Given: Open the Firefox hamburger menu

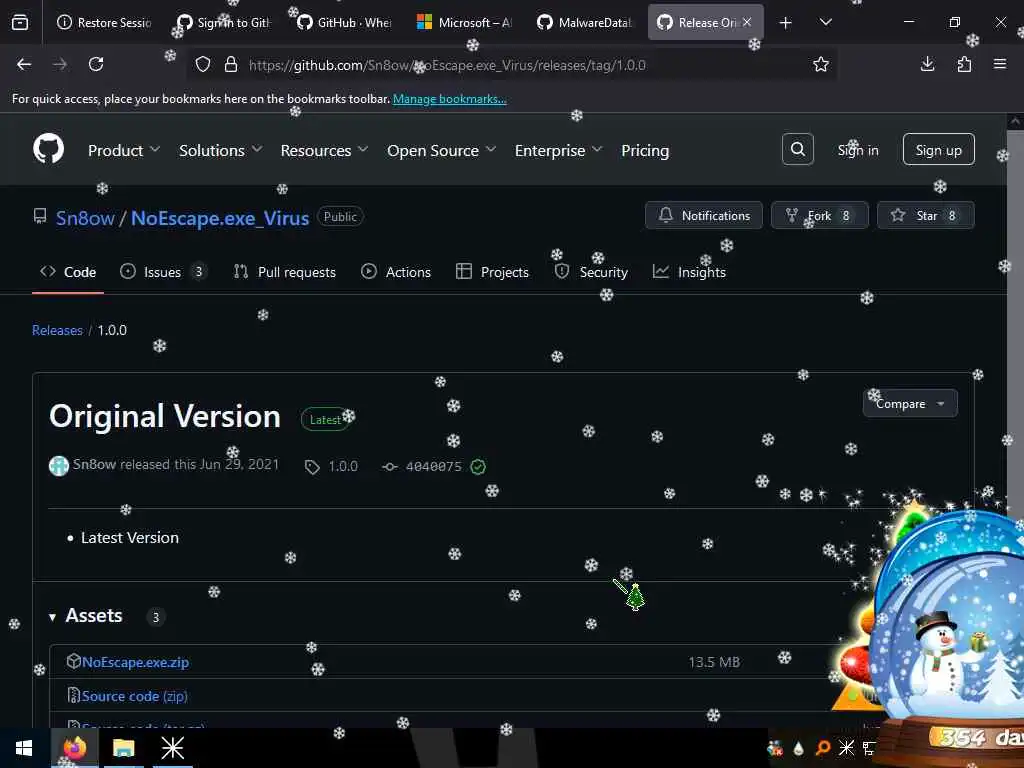Looking at the screenshot, I should pyautogui.click(x=1000, y=64).
